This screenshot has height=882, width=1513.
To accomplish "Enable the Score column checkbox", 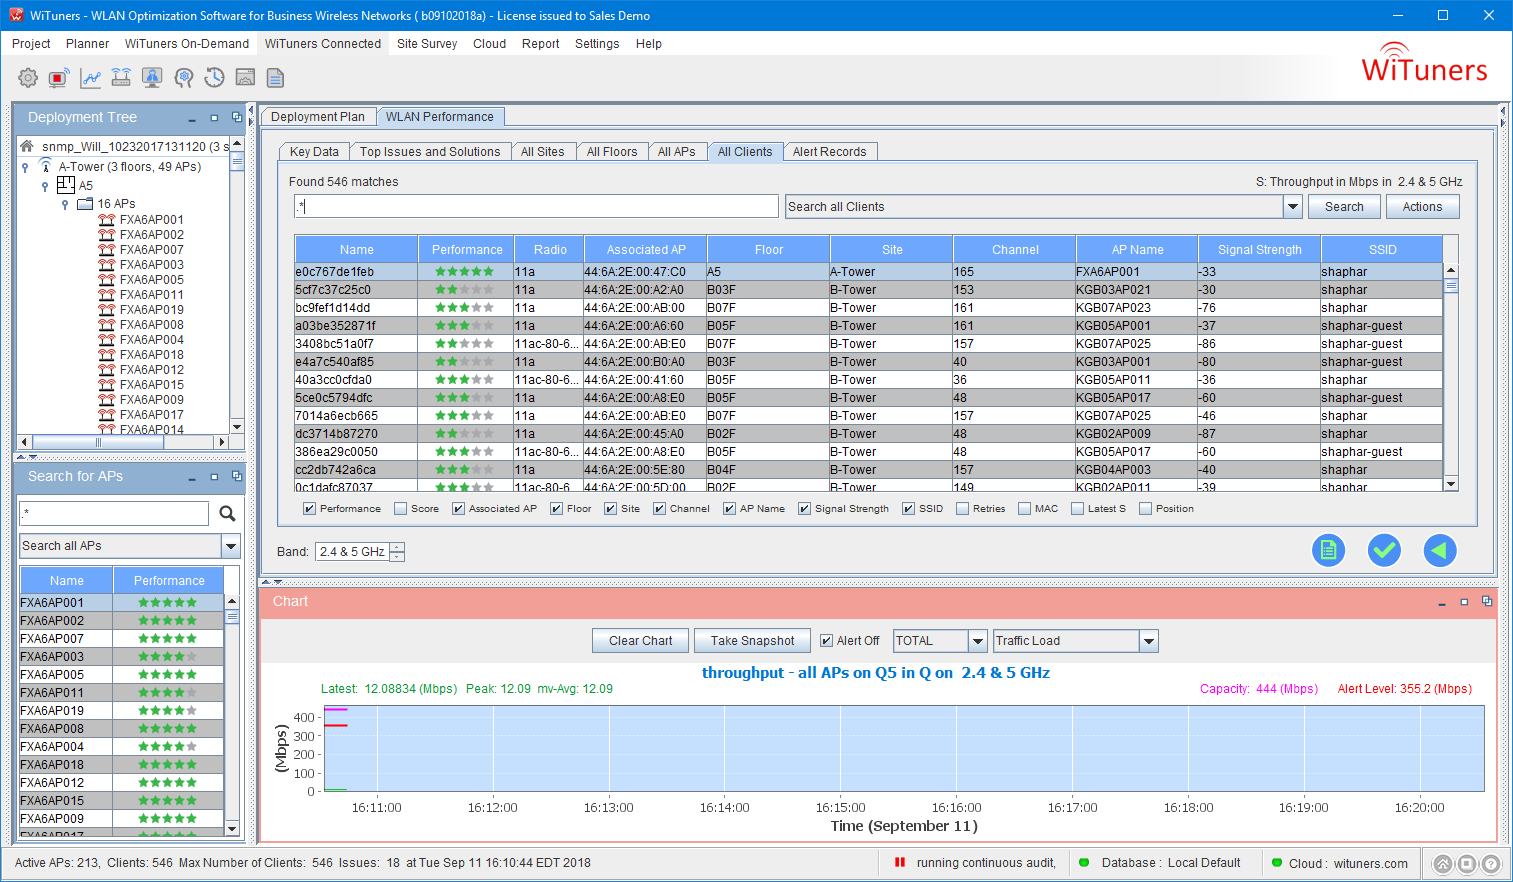I will (x=401, y=509).
